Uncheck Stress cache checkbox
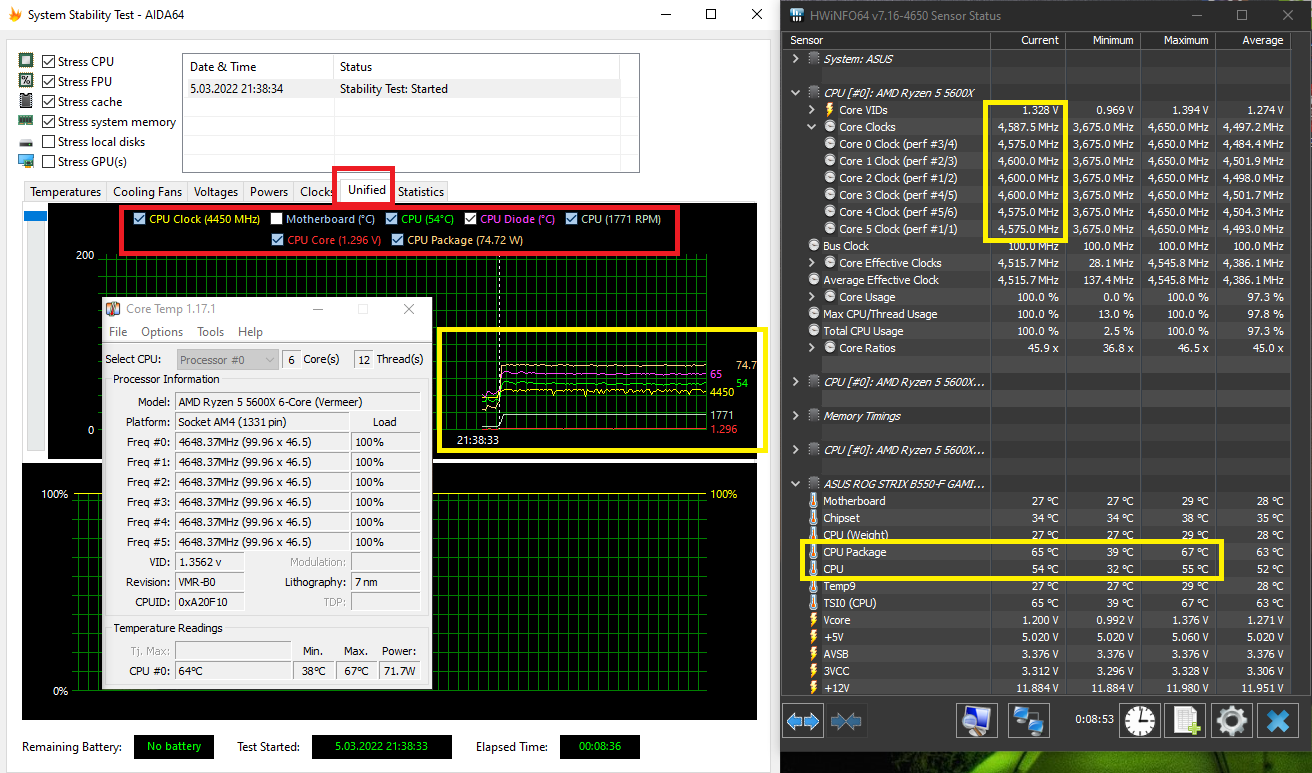The image size is (1312, 773). [48, 101]
